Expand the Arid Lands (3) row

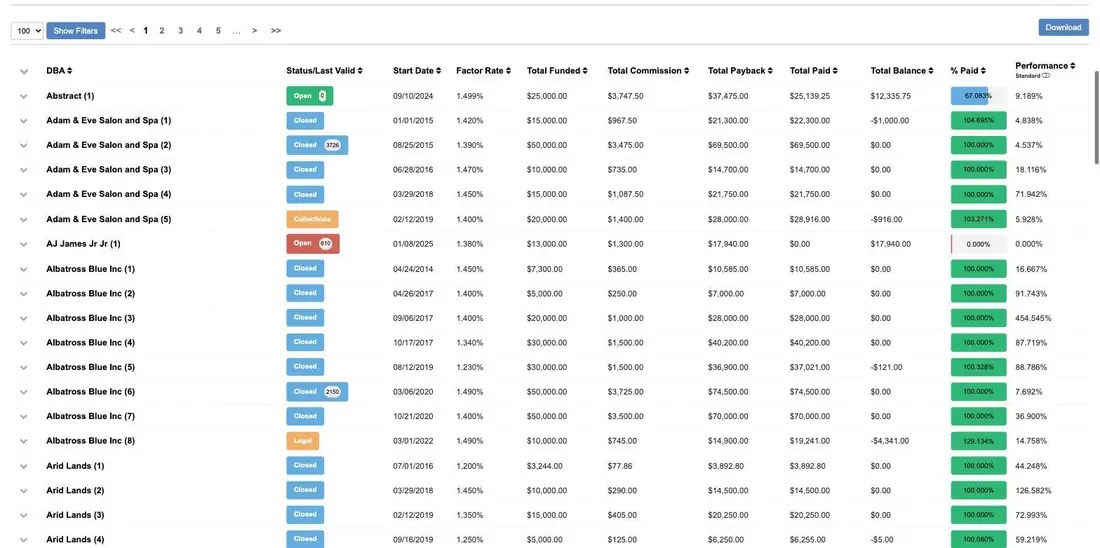[x=24, y=515]
